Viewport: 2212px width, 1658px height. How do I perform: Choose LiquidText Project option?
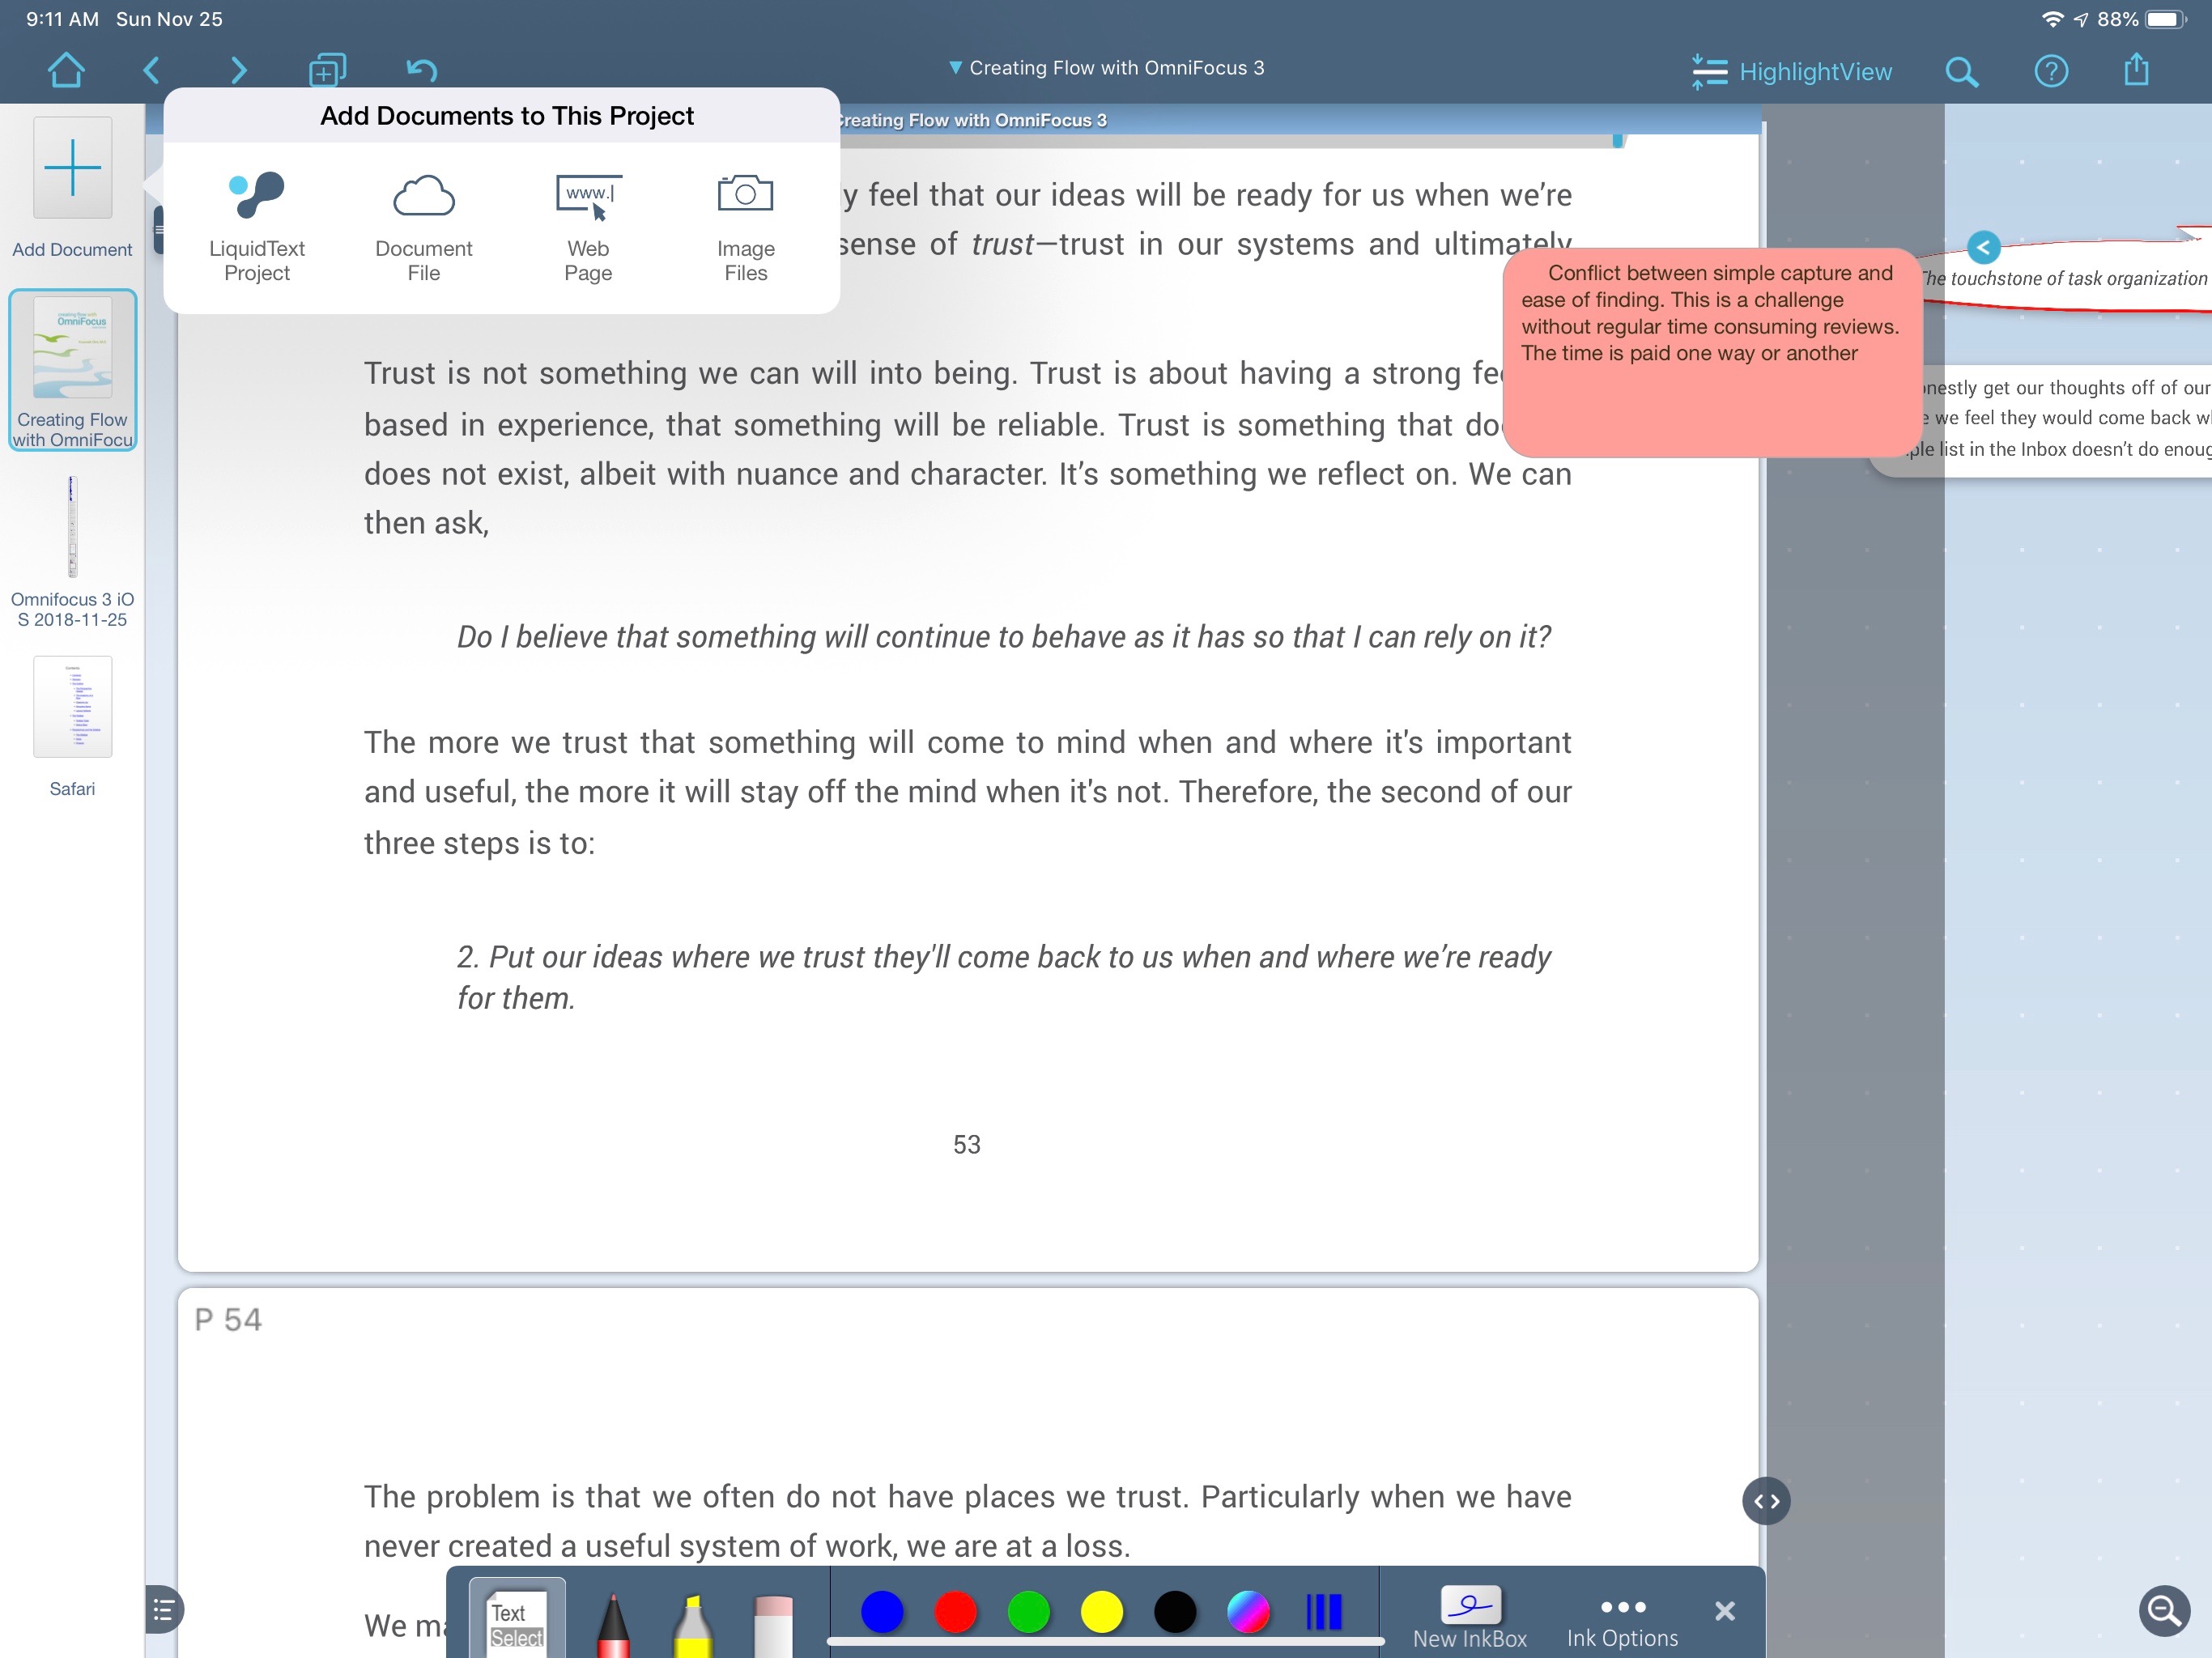coord(257,227)
